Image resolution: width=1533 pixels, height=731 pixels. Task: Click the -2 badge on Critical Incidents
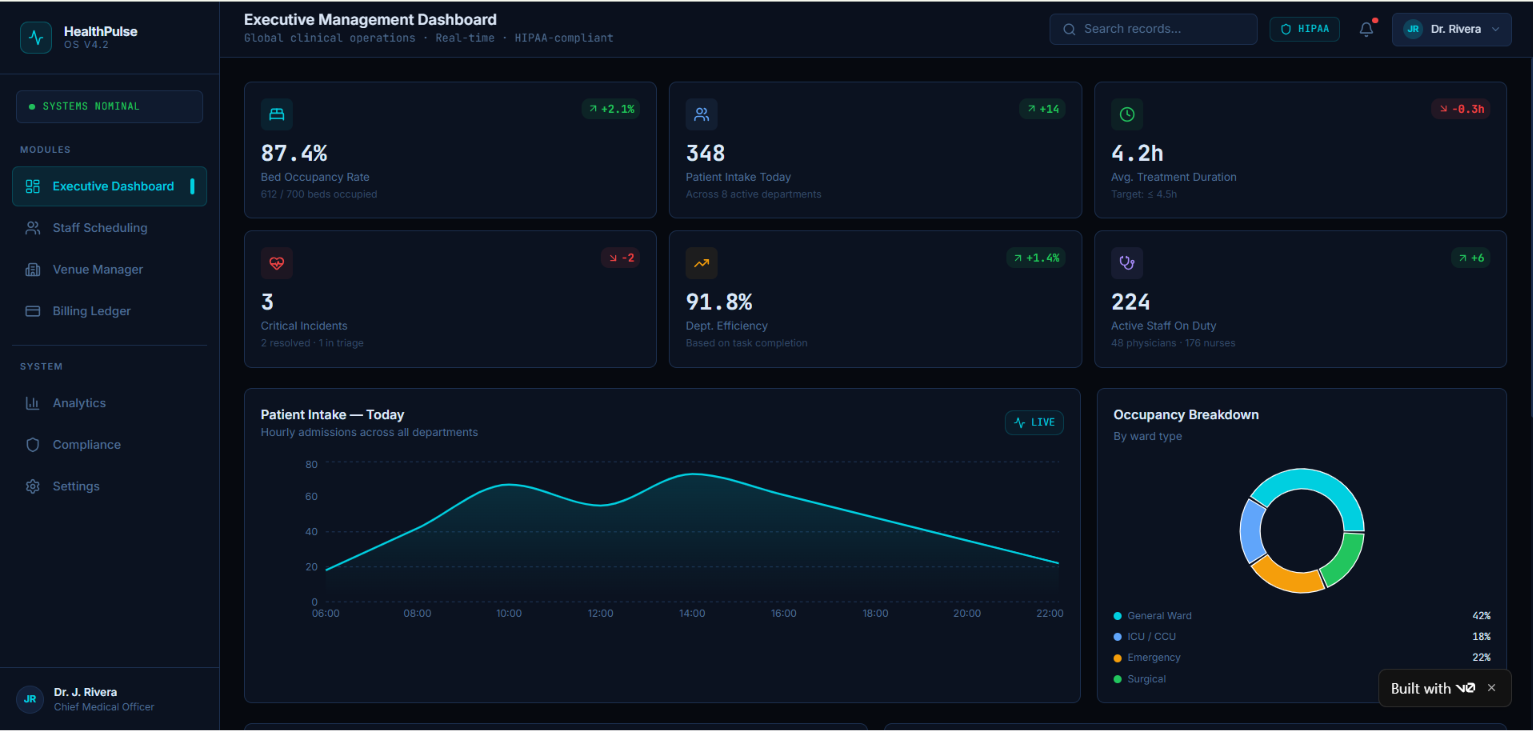[621, 258]
